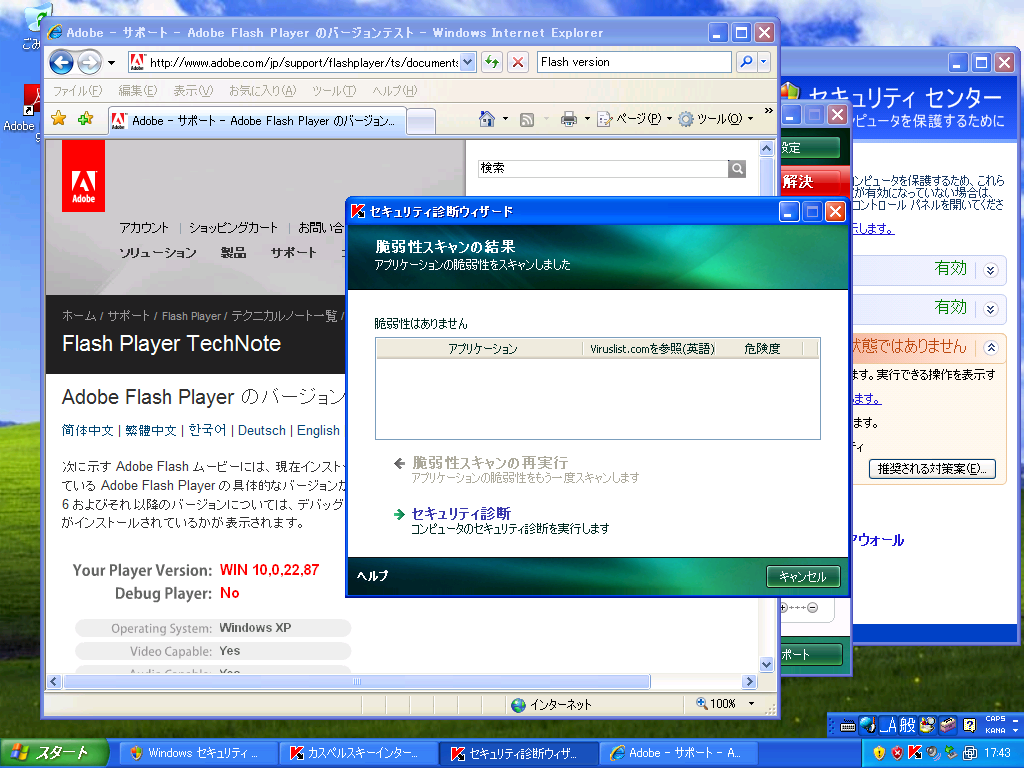1024x768 pixels.
Task: Go back in Internet Explorer
Action: coord(62,63)
